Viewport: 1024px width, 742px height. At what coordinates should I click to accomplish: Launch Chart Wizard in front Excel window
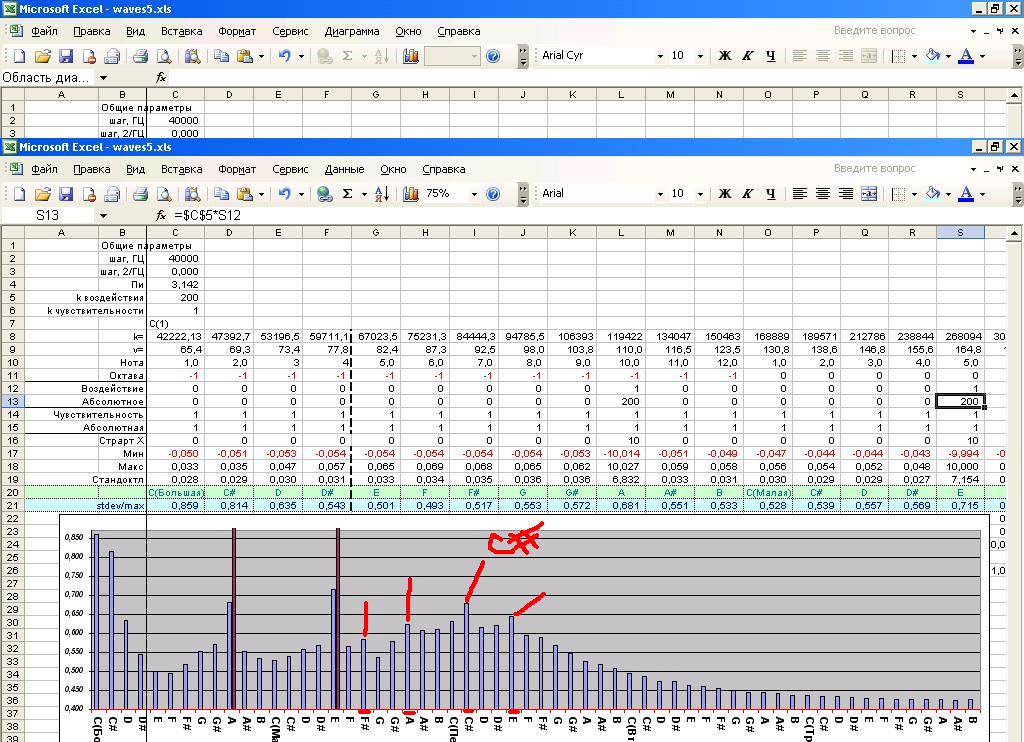tap(411, 194)
